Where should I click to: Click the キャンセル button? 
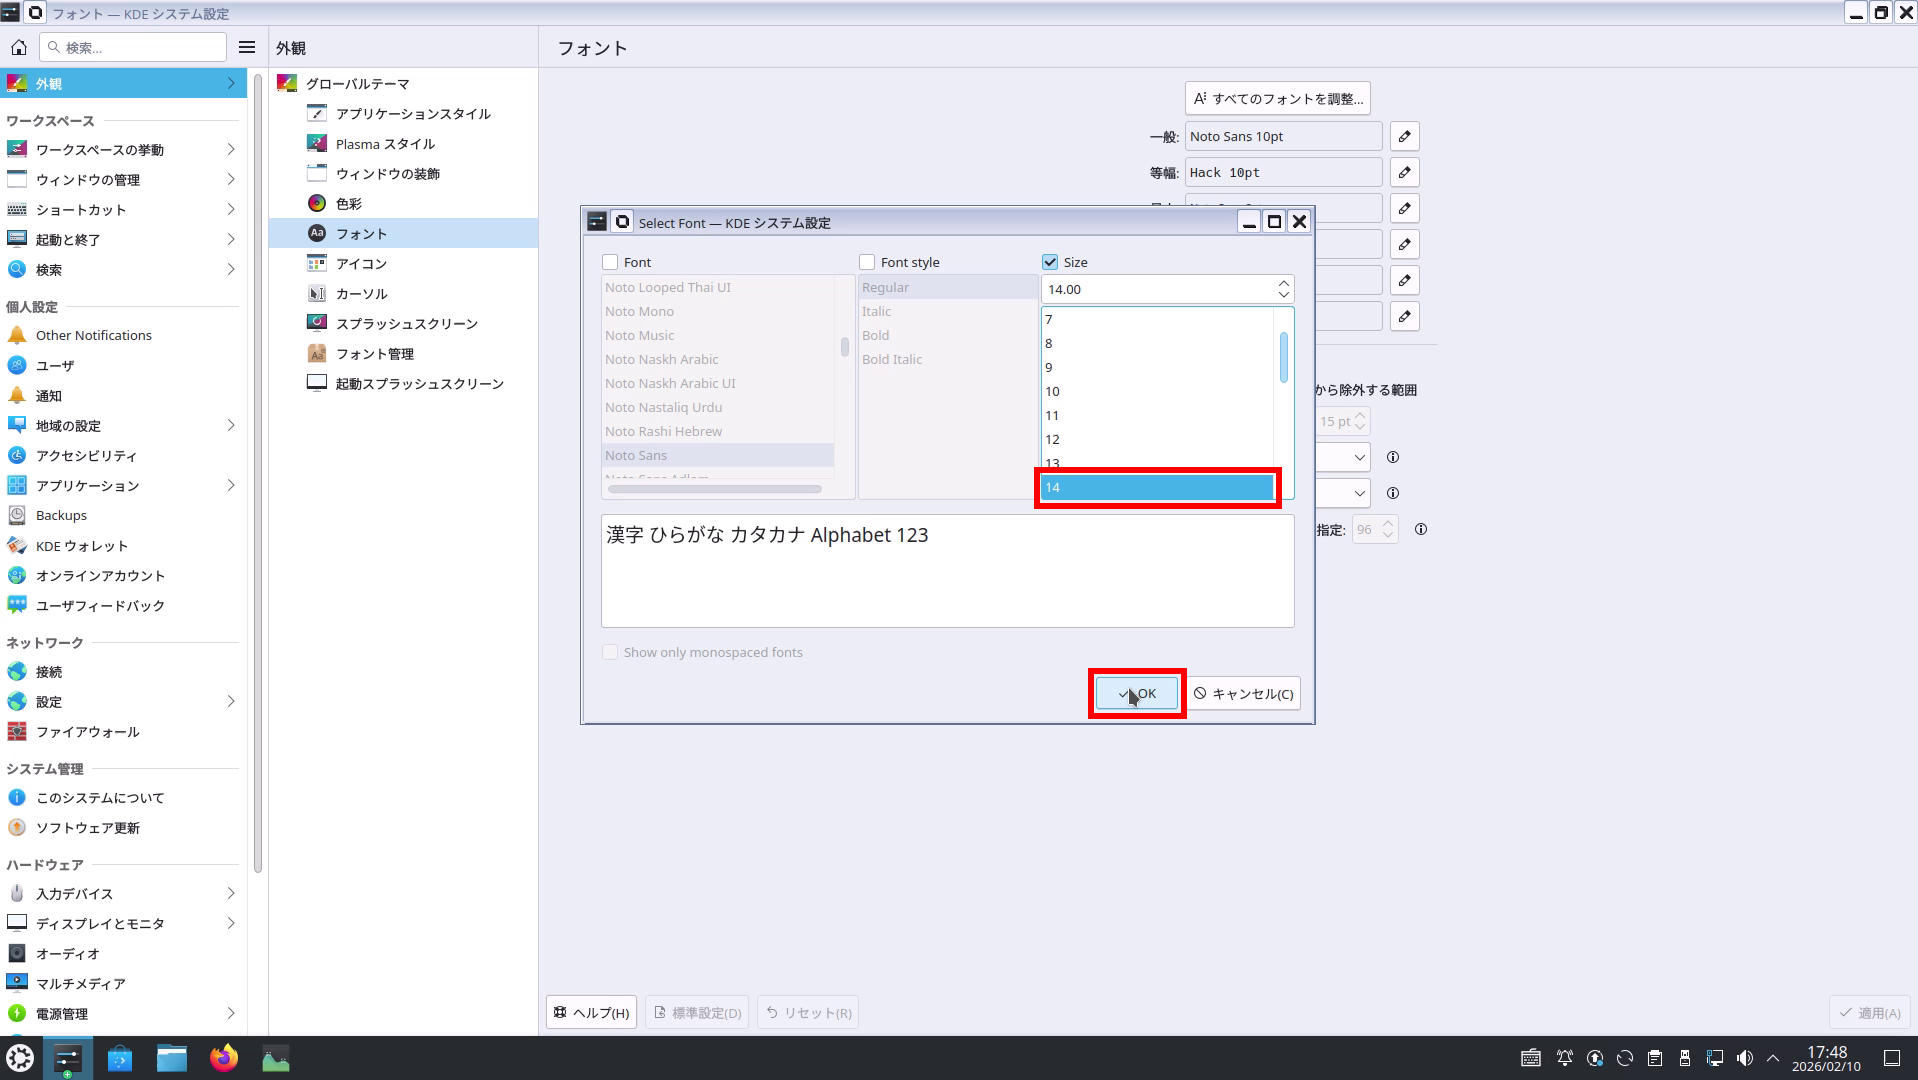click(x=1243, y=694)
